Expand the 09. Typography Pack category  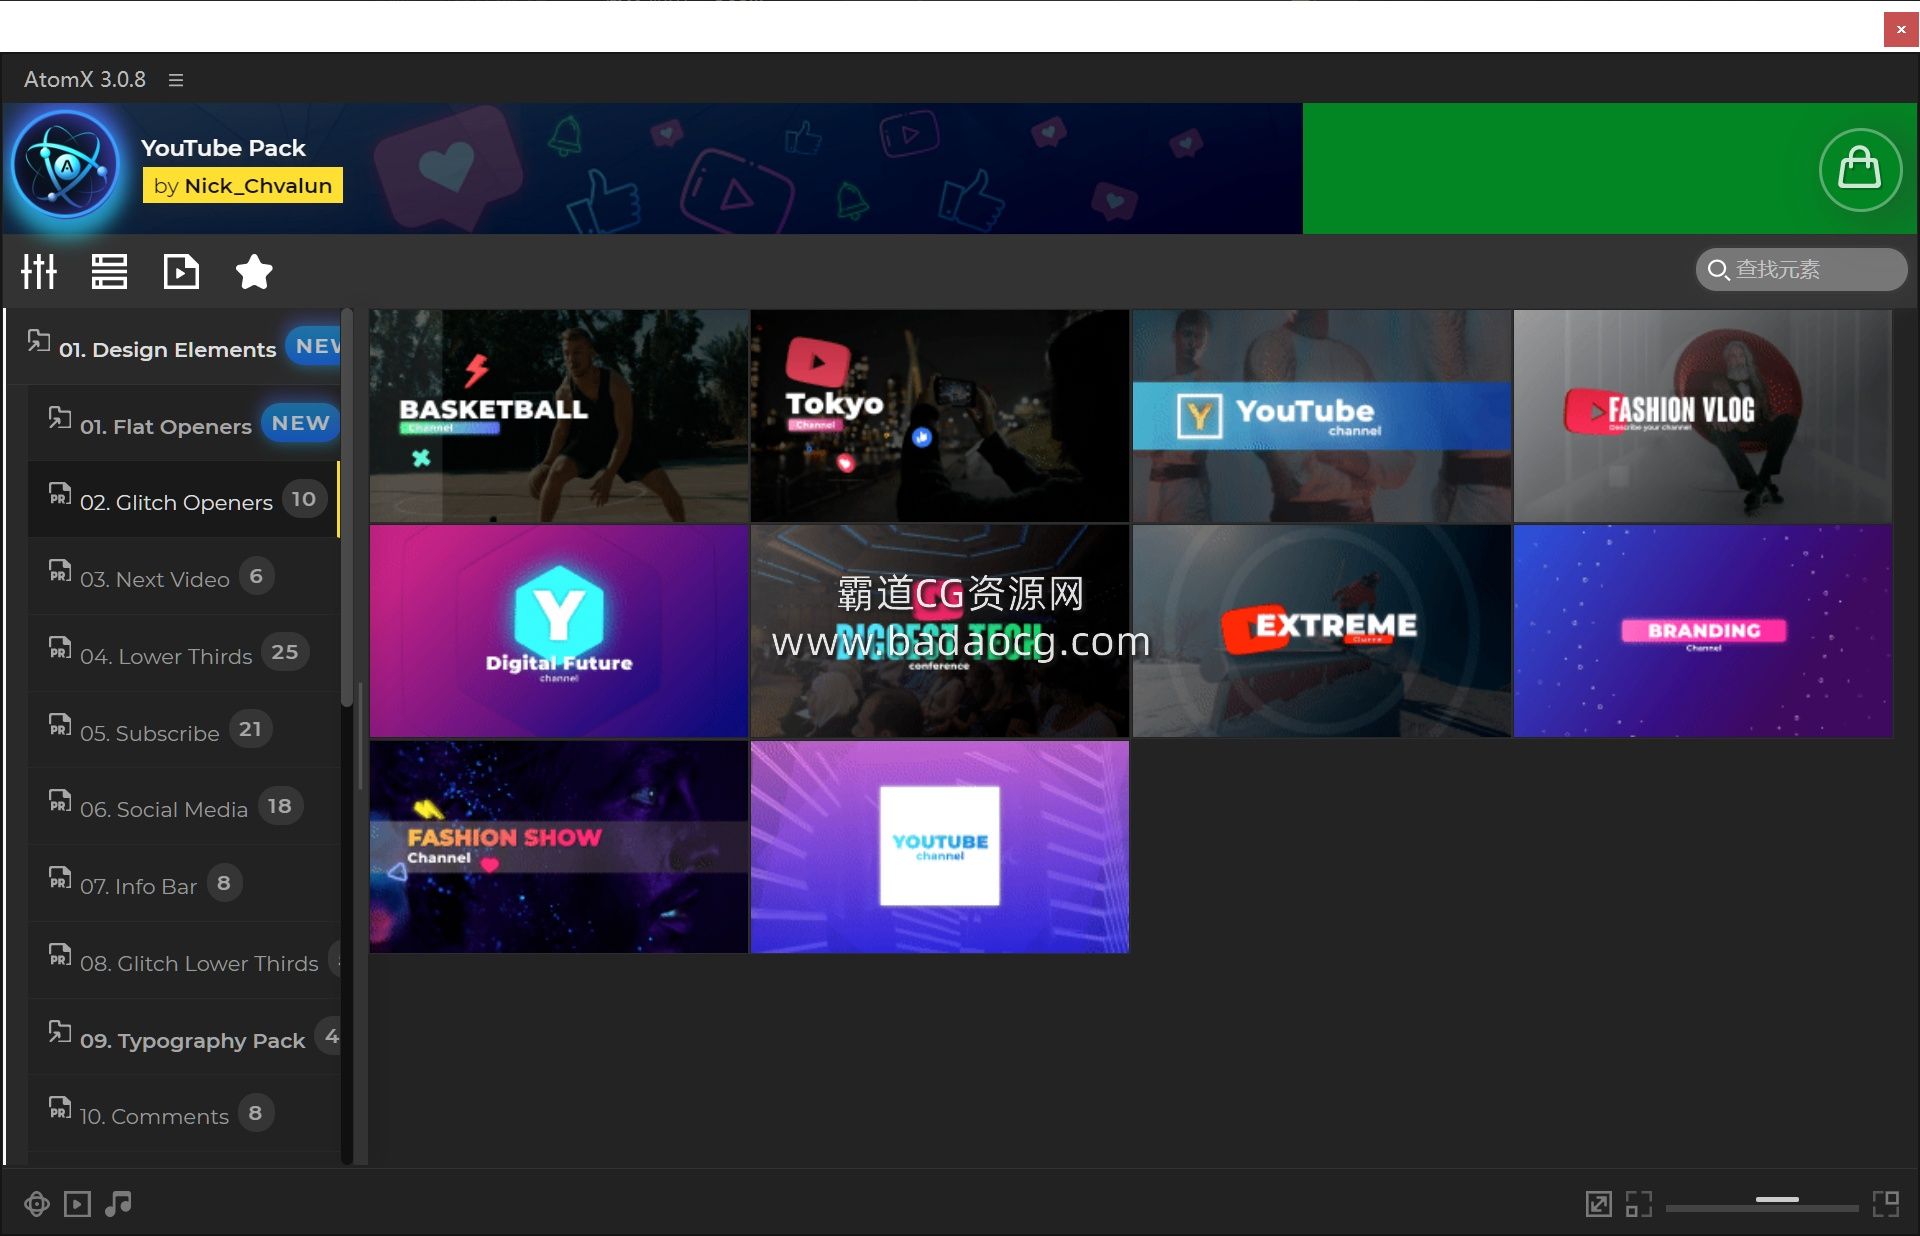184,1038
